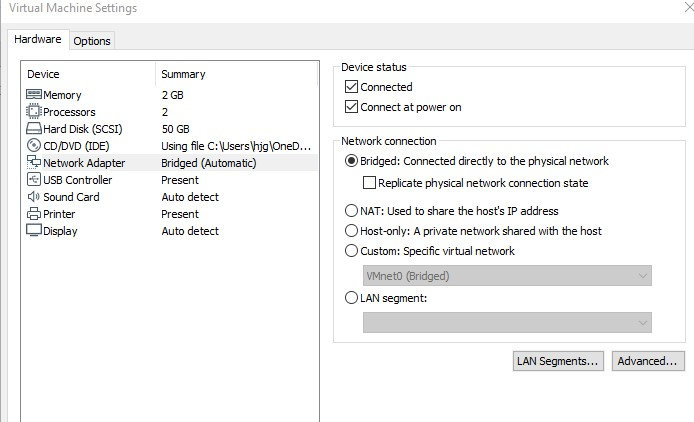This screenshot has width=694, height=422.
Task: Select the Printer device icon
Action: pos(33,214)
